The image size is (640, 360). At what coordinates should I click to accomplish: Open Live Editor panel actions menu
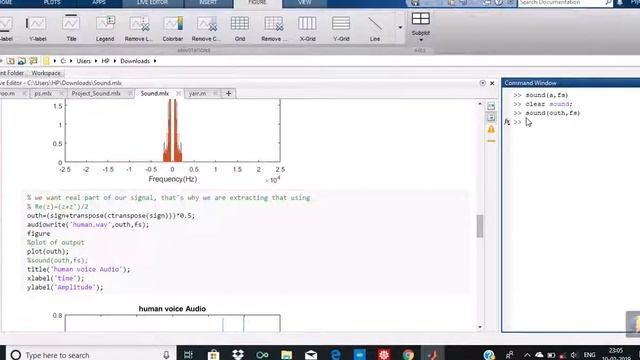(482, 83)
